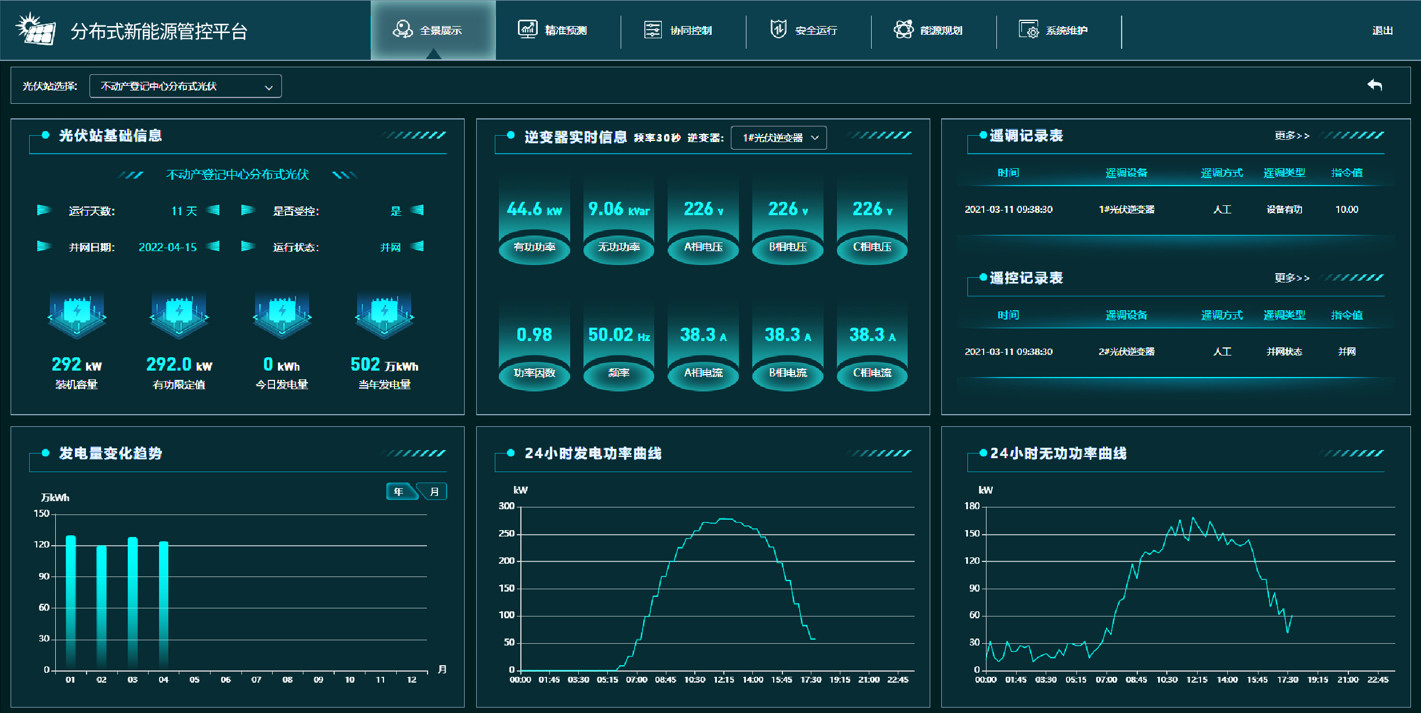Screen dimensions: 1421x713
Task: Open the 光伏站选择 station dropdown
Action: [185, 86]
